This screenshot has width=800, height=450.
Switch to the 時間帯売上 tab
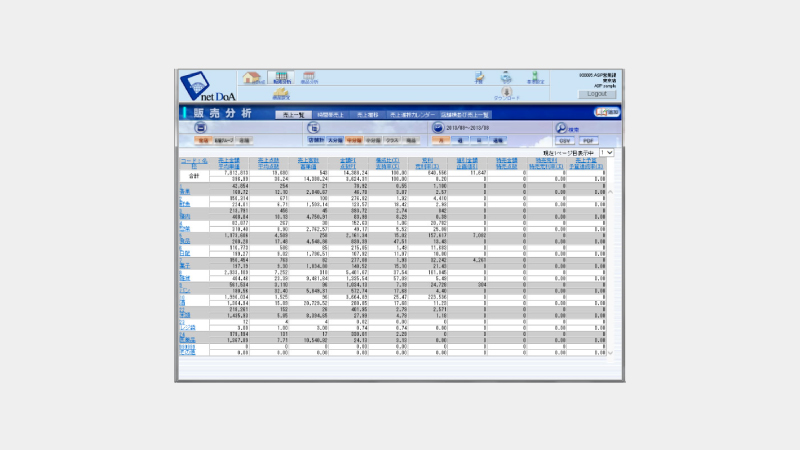click(x=331, y=115)
